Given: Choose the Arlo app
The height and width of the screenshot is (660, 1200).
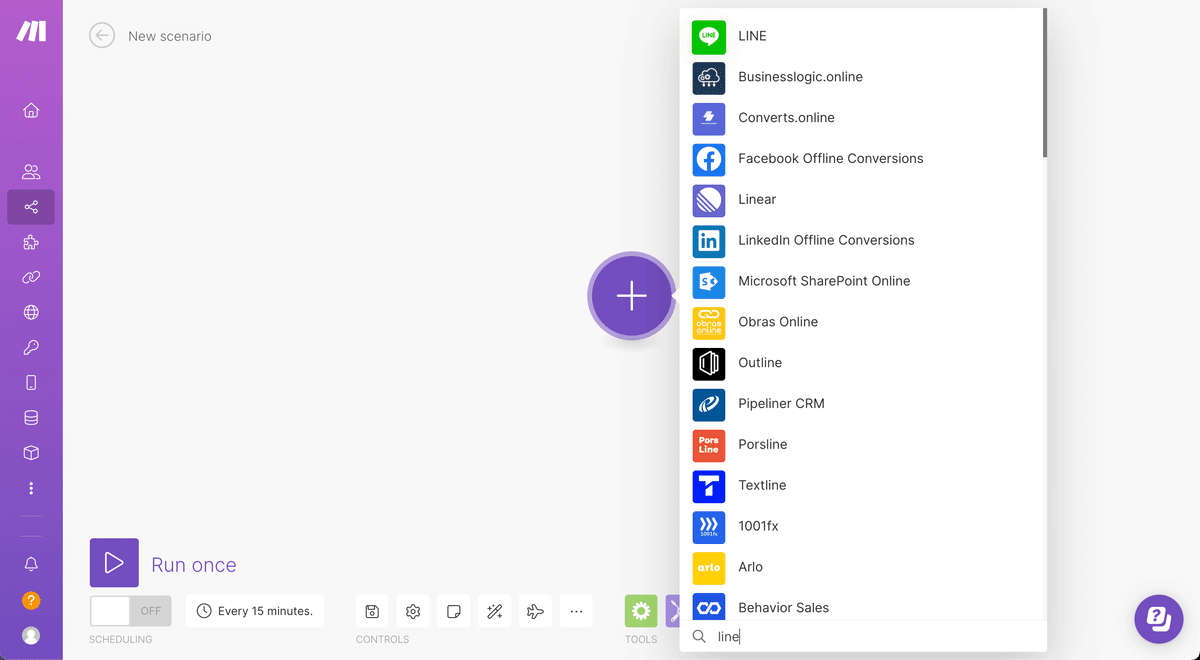Looking at the screenshot, I should coord(863,567).
